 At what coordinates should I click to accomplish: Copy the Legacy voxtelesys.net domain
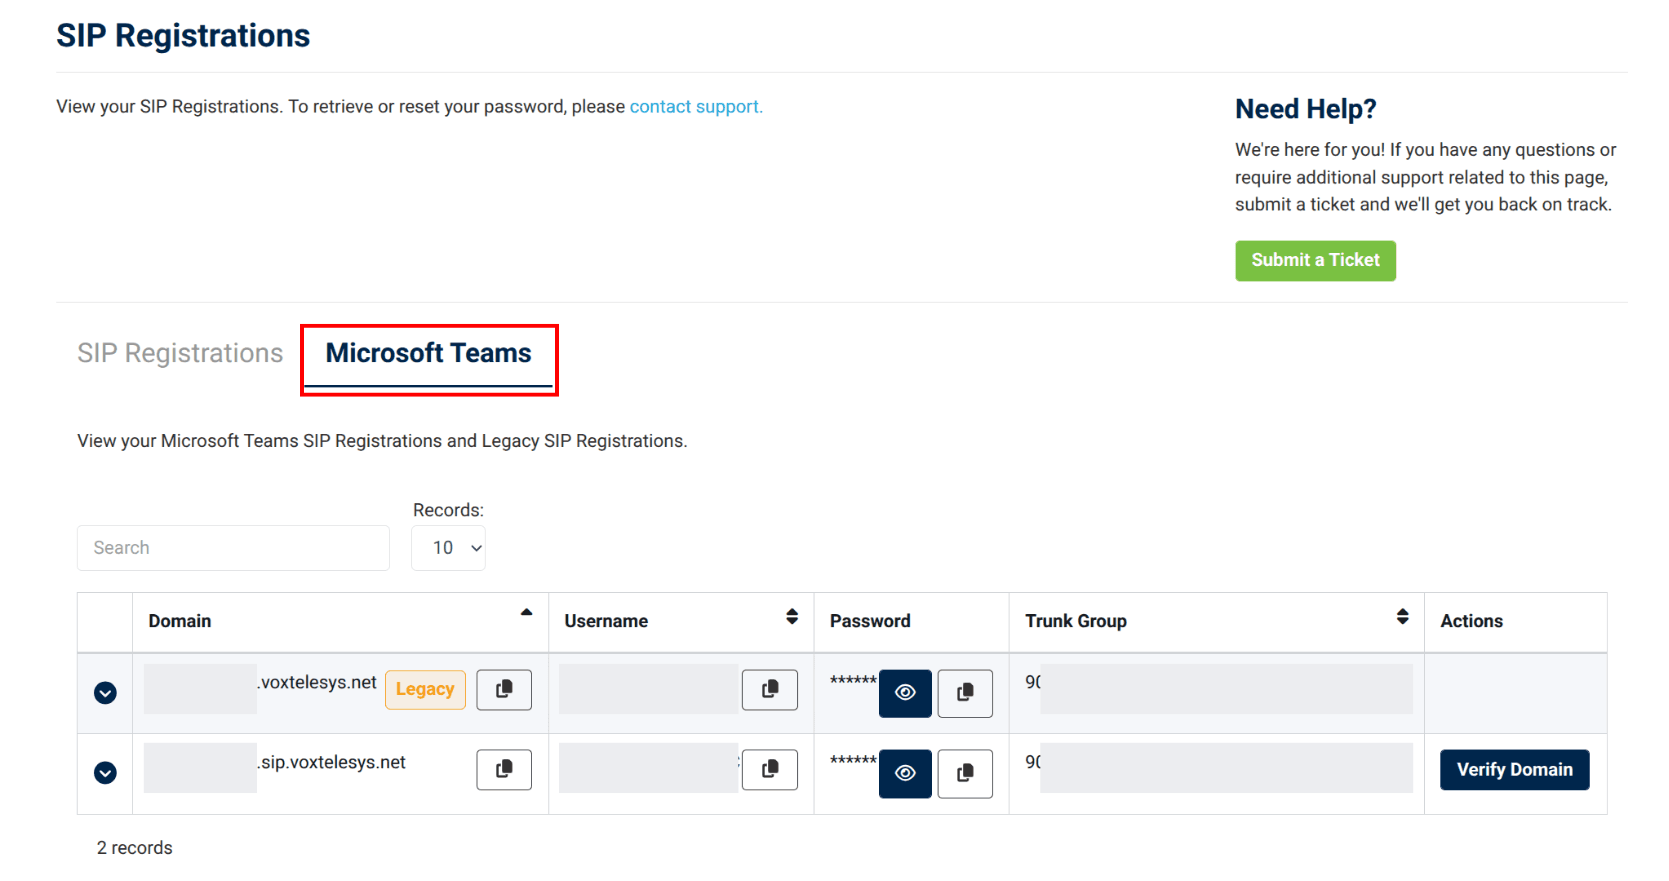(x=504, y=690)
